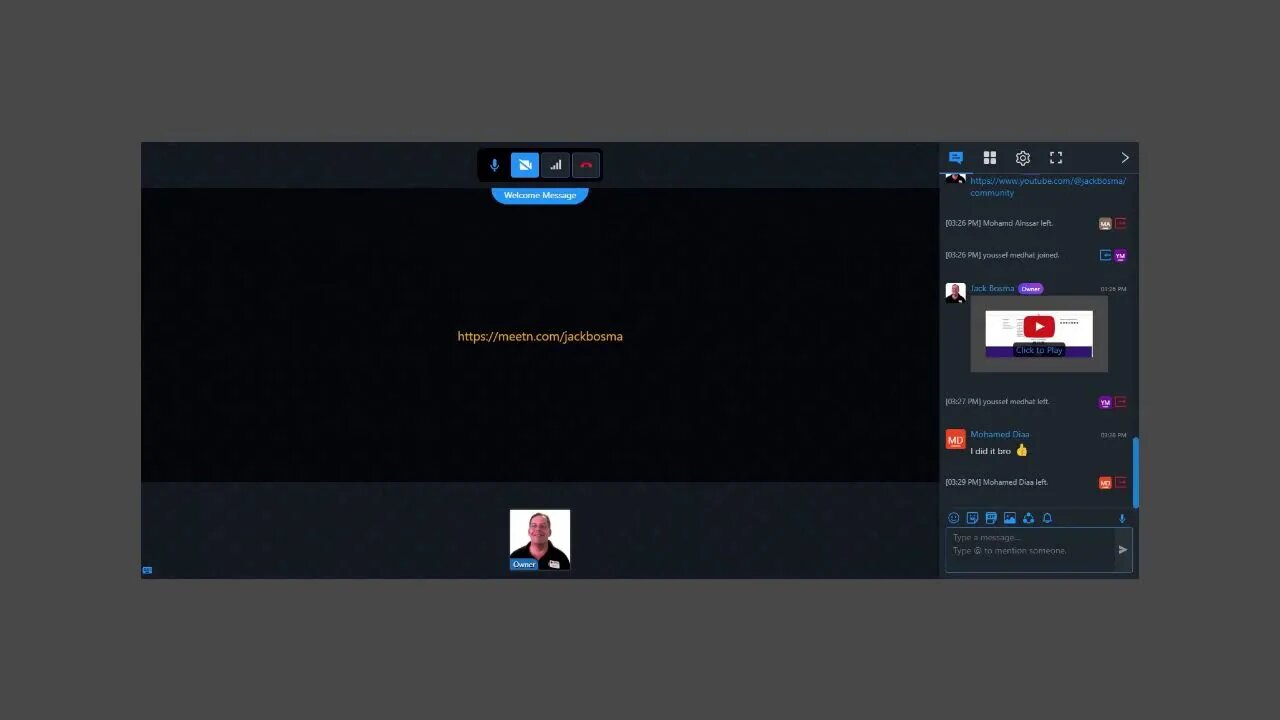Screen dimensions: 1280x720
Task: Click the Mohamd Alnssar left notice
Action: [x=999, y=223]
